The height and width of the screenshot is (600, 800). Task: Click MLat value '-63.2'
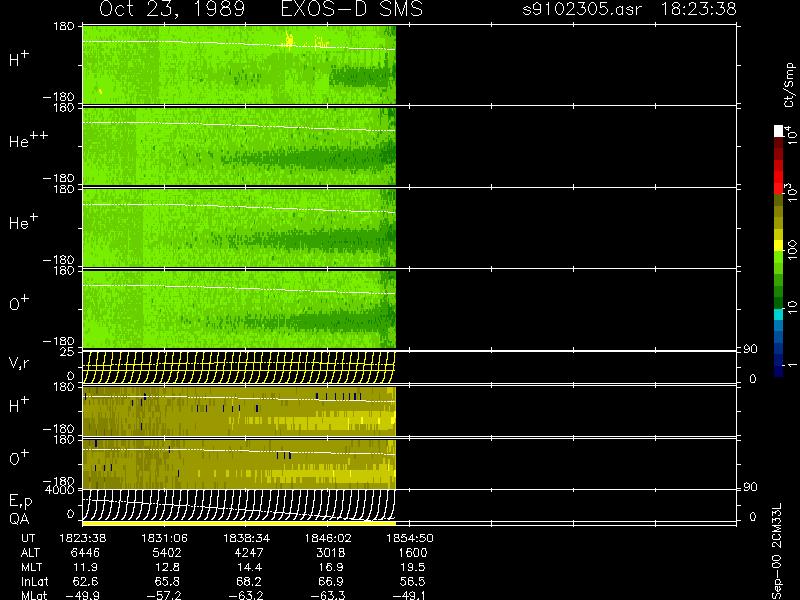tap(246, 595)
